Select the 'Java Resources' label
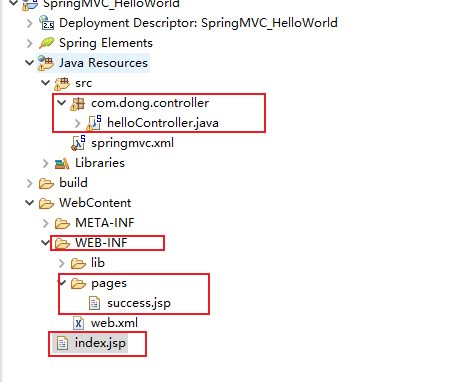This screenshot has width=470, height=382. point(103,63)
